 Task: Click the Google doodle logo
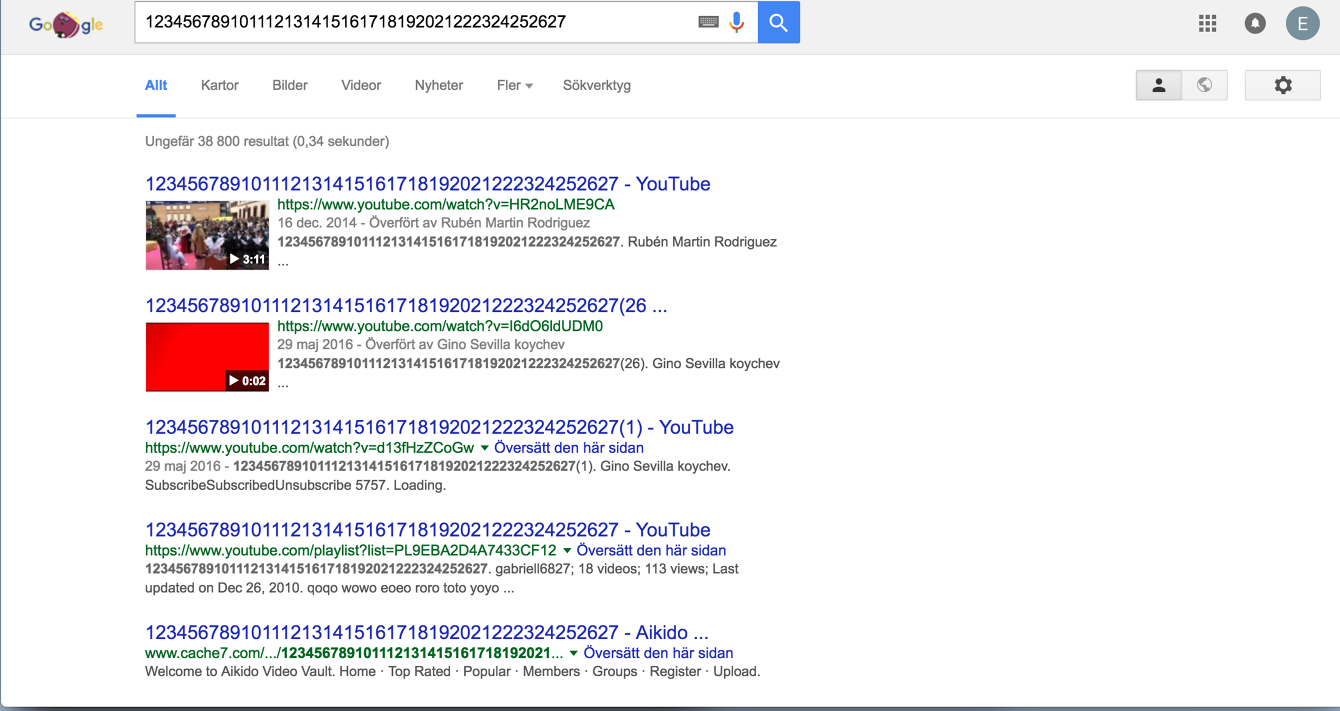point(66,24)
